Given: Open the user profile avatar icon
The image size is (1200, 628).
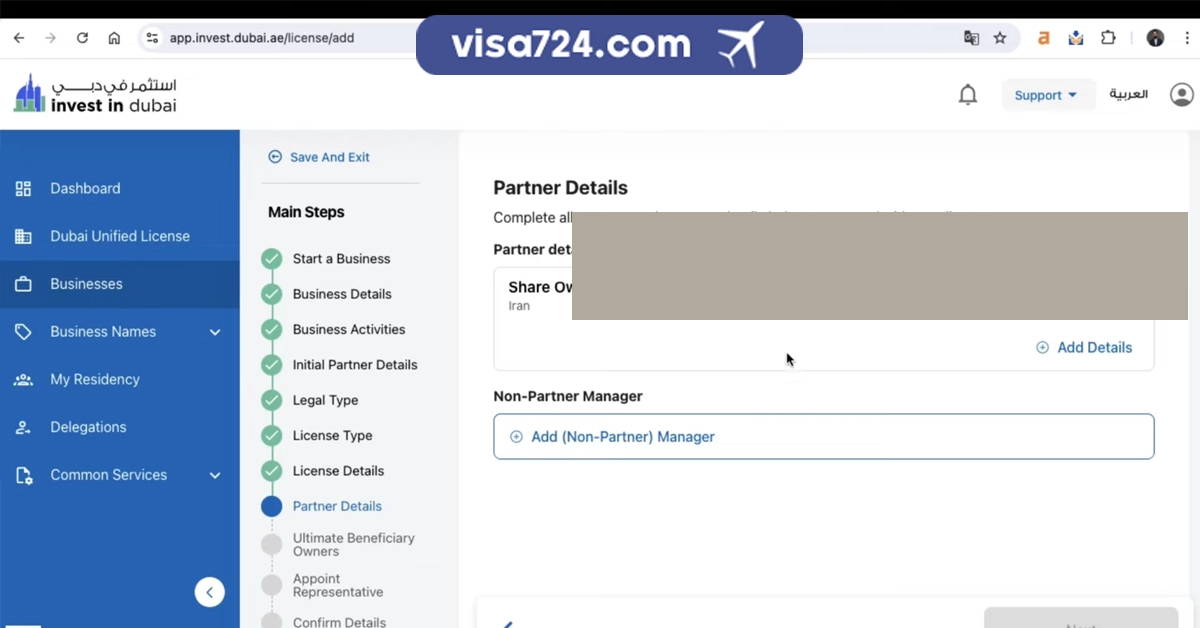Looking at the screenshot, I should 1181,95.
